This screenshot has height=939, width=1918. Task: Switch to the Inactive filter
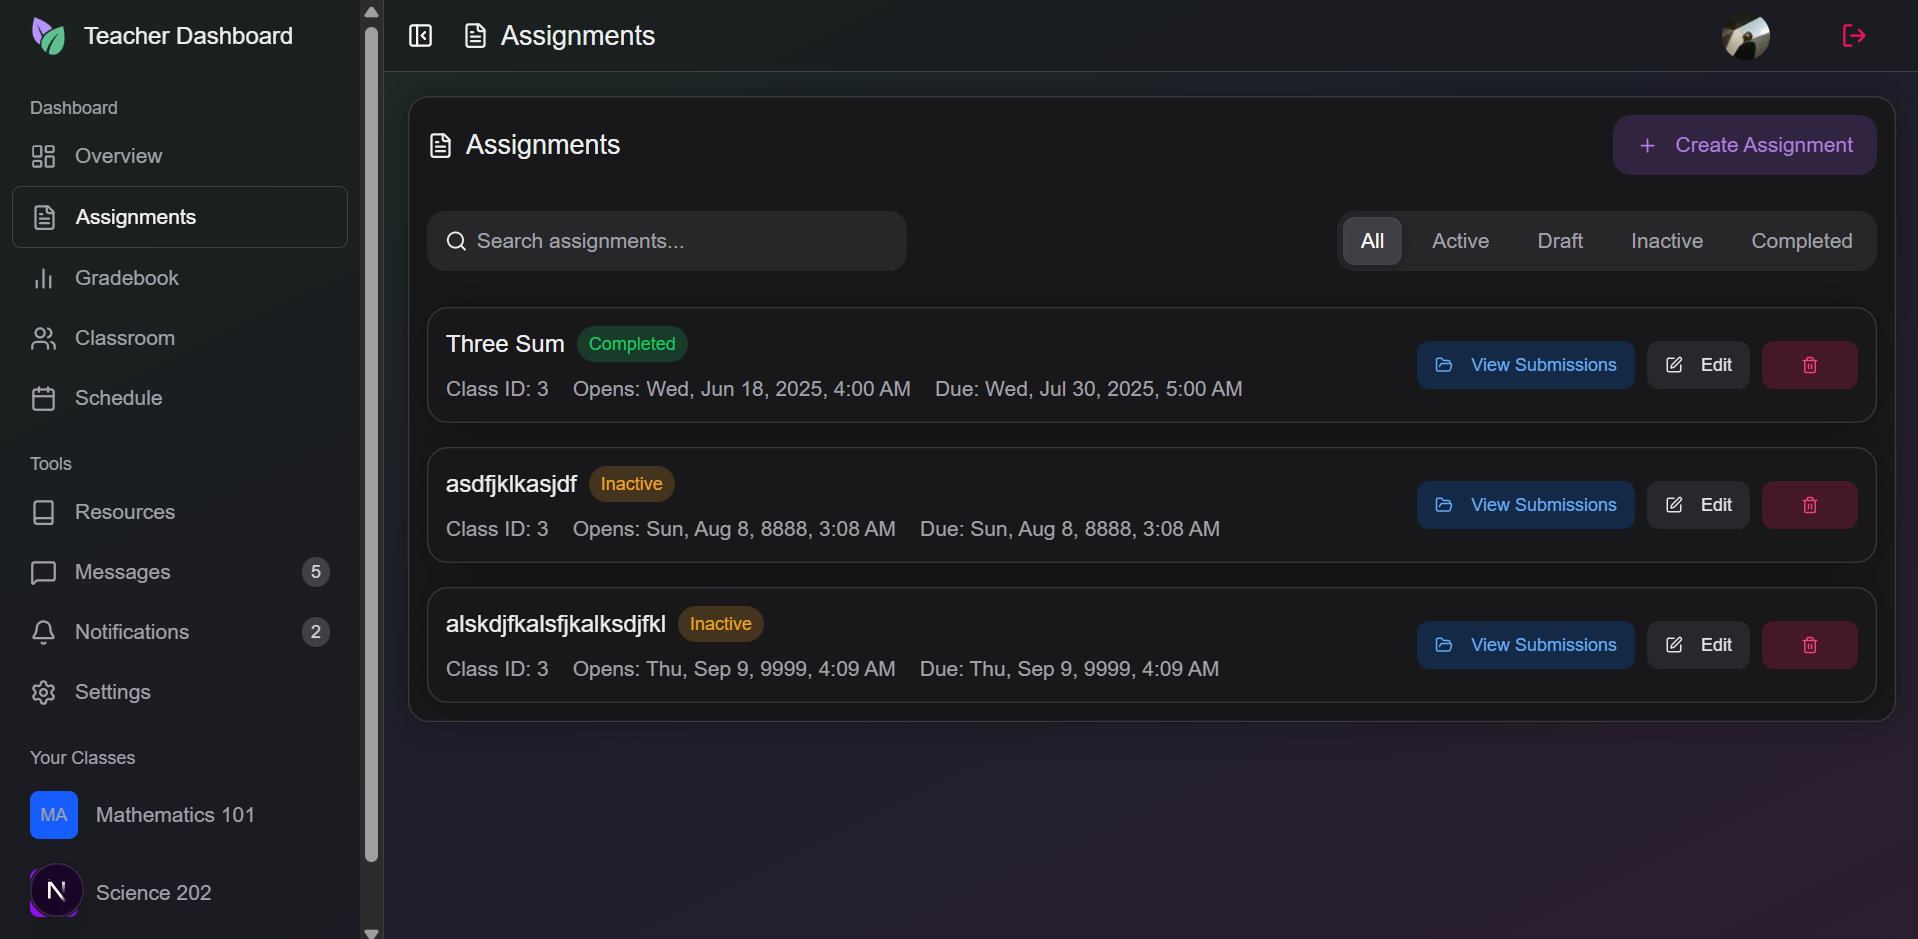[1666, 241]
